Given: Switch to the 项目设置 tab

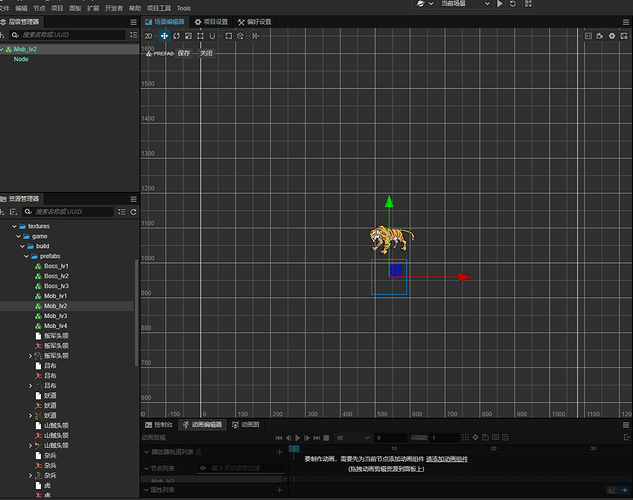Looking at the screenshot, I should coord(211,22).
